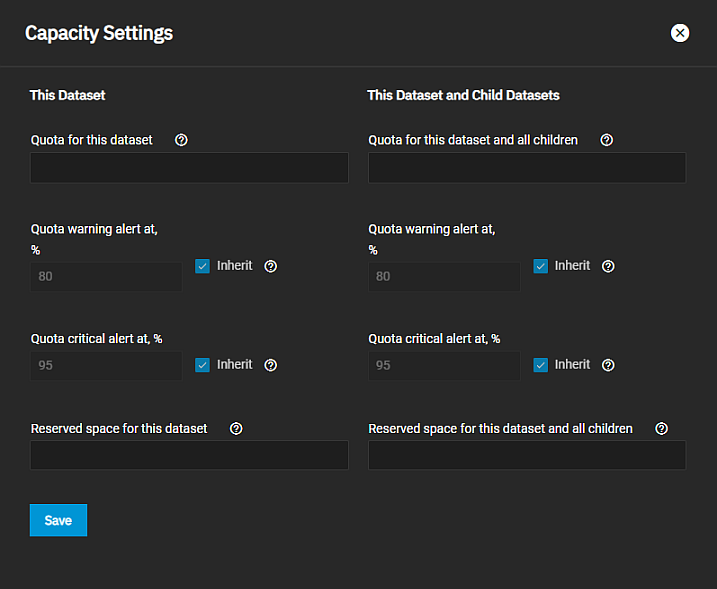Focus the 'Quota for this dataset' field
717x589 pixels.
(189, 168)
